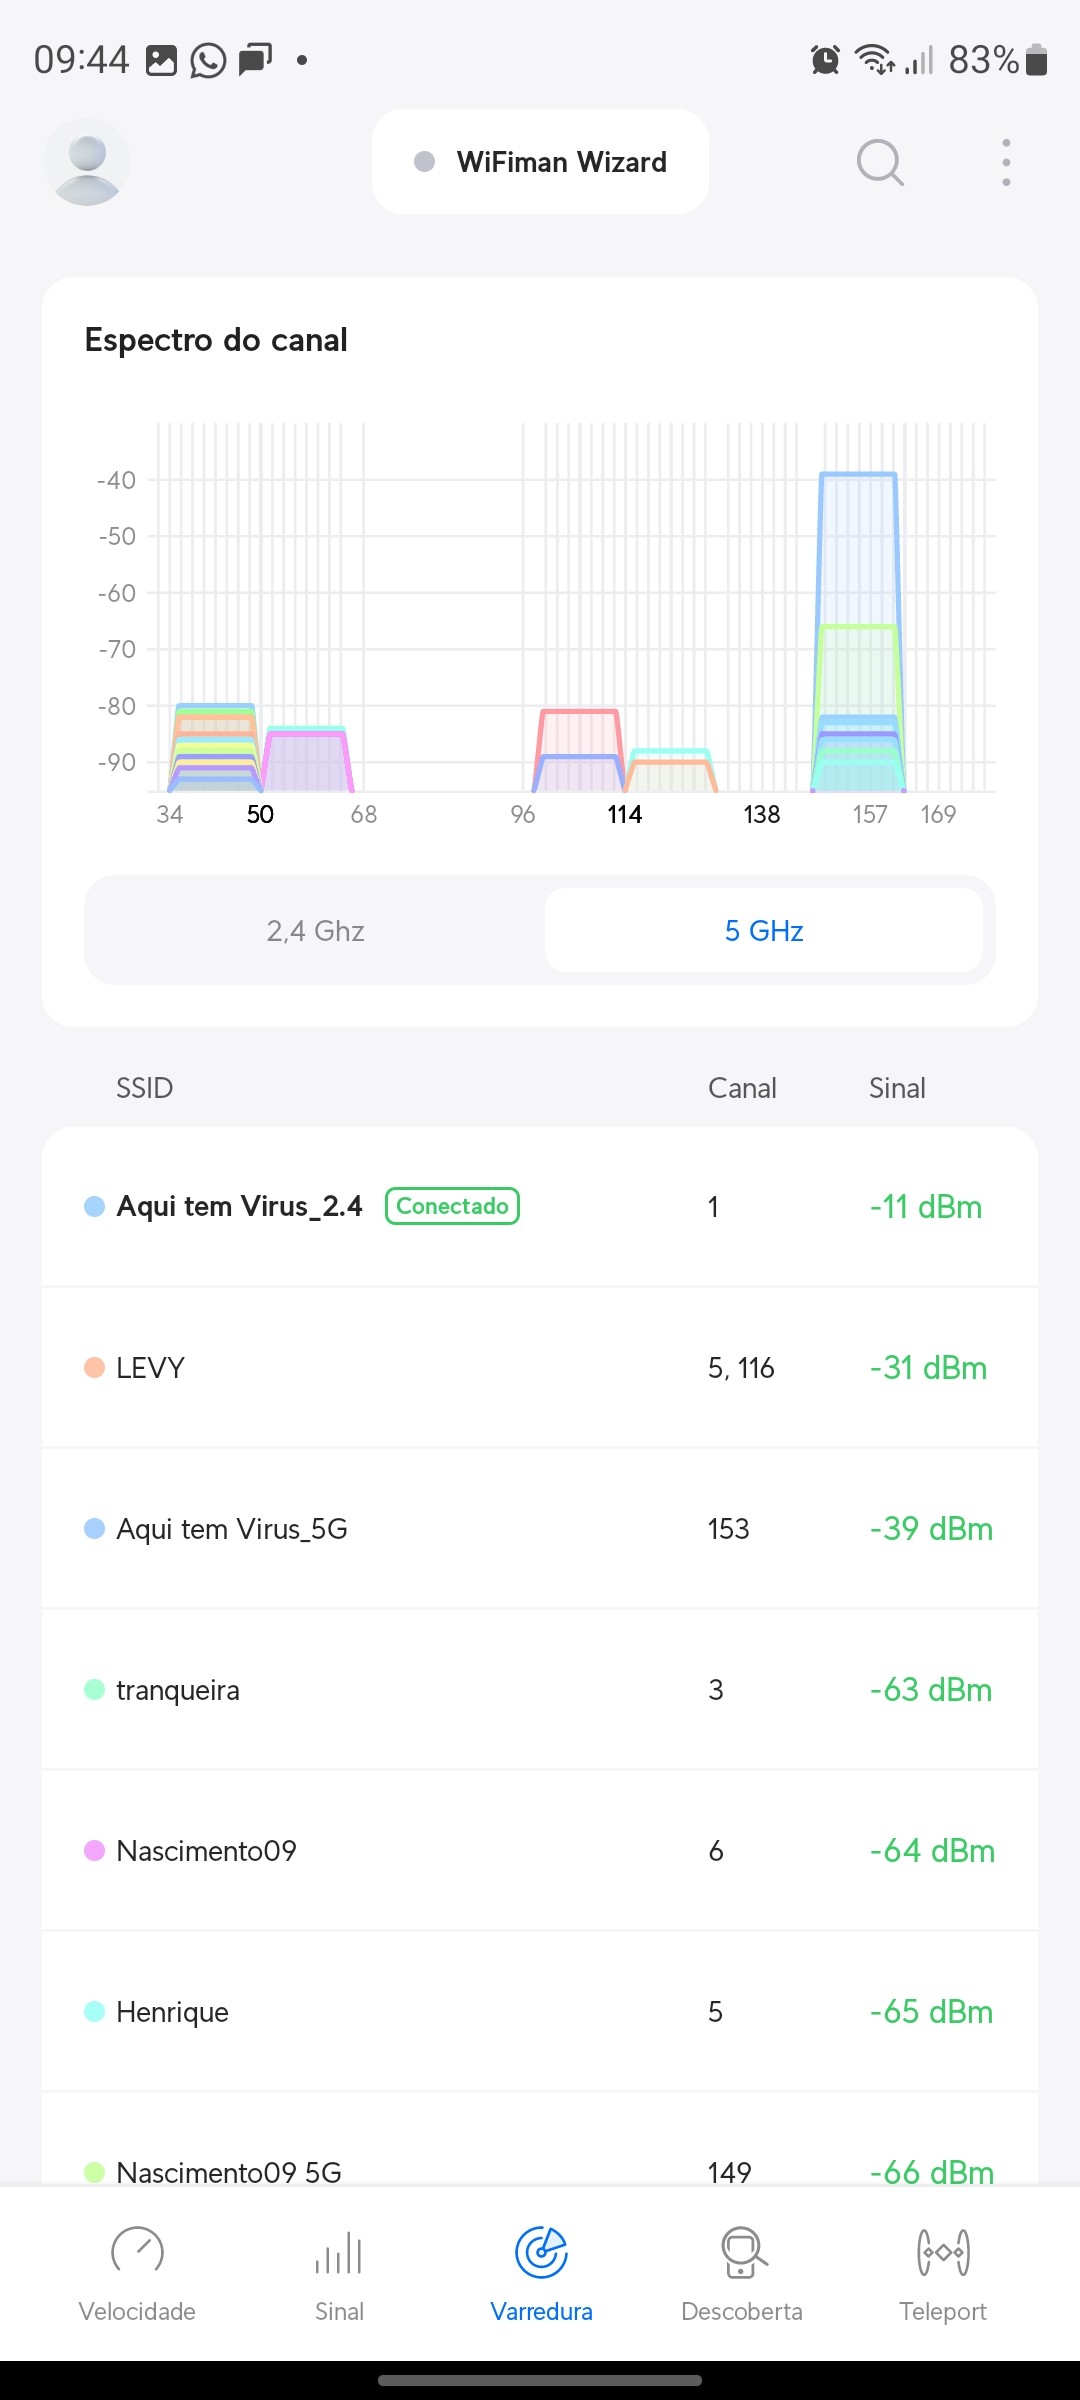The image size is (1080, 2400).
Task: Open the Descoberta discovery tab
Action: (742, 2272)
